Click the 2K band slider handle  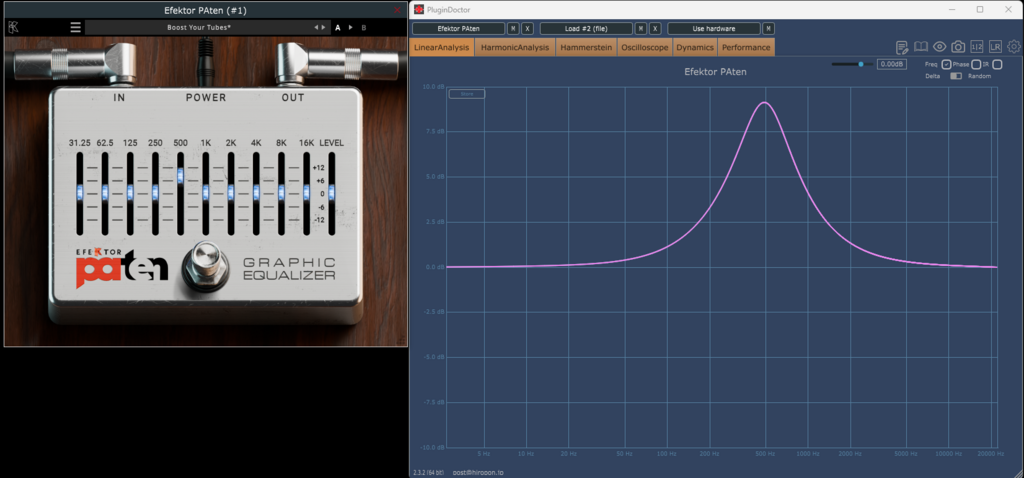point(231,192)
